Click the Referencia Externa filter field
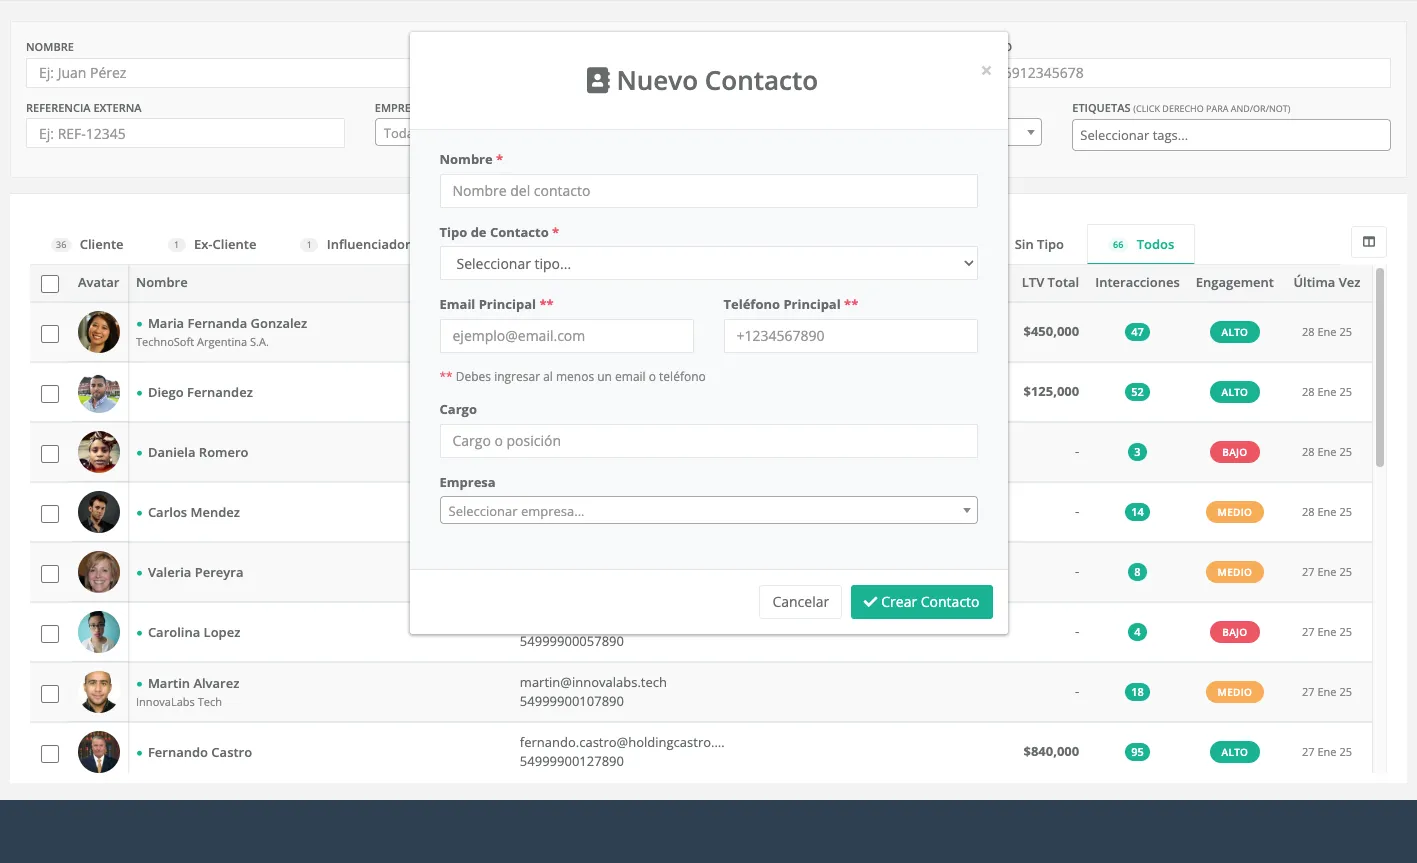This screenshot has height=863, width=1417. 185,133
